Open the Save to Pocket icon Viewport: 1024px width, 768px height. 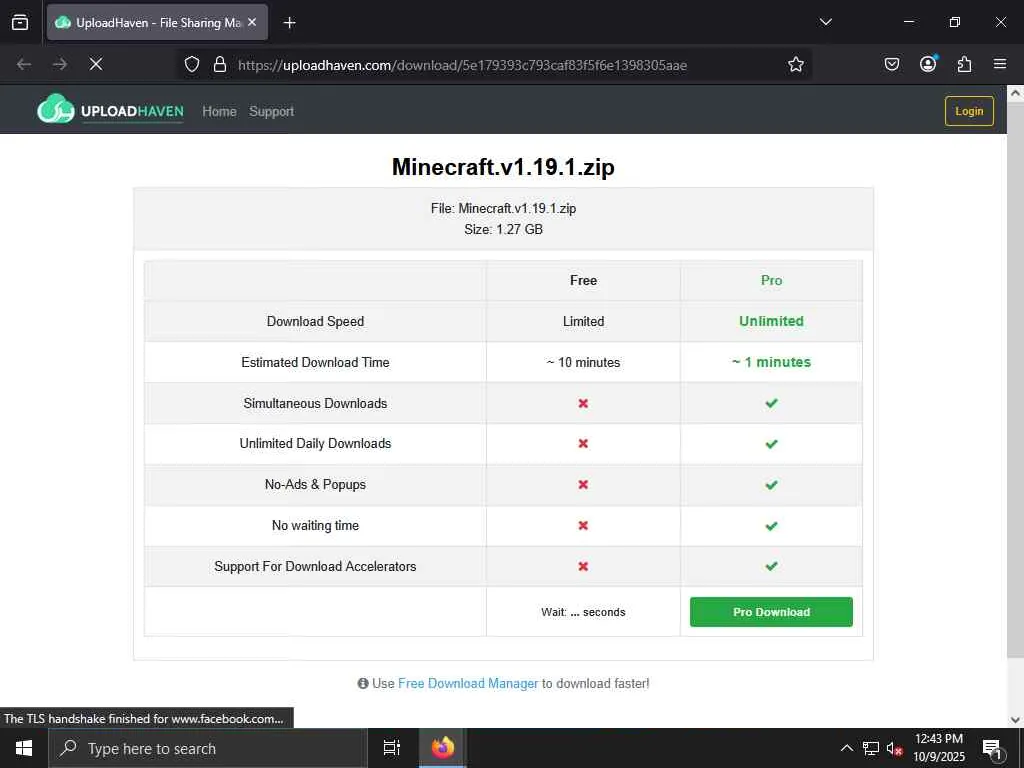coord(891,64)
